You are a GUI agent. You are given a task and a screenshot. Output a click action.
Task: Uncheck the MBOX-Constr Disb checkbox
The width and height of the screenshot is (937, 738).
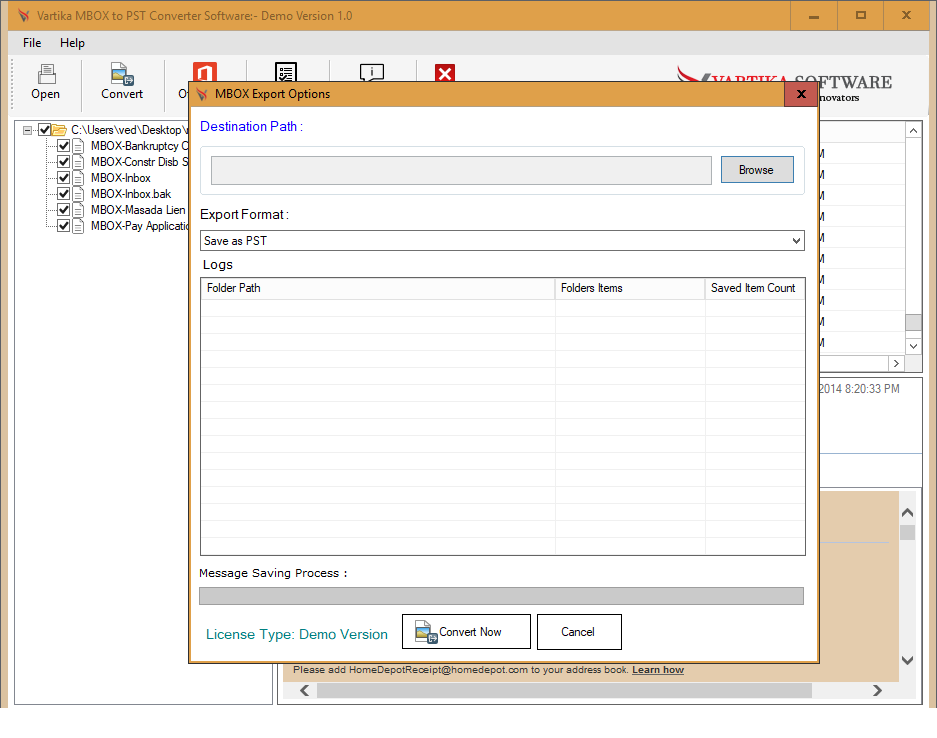(63, 162)
